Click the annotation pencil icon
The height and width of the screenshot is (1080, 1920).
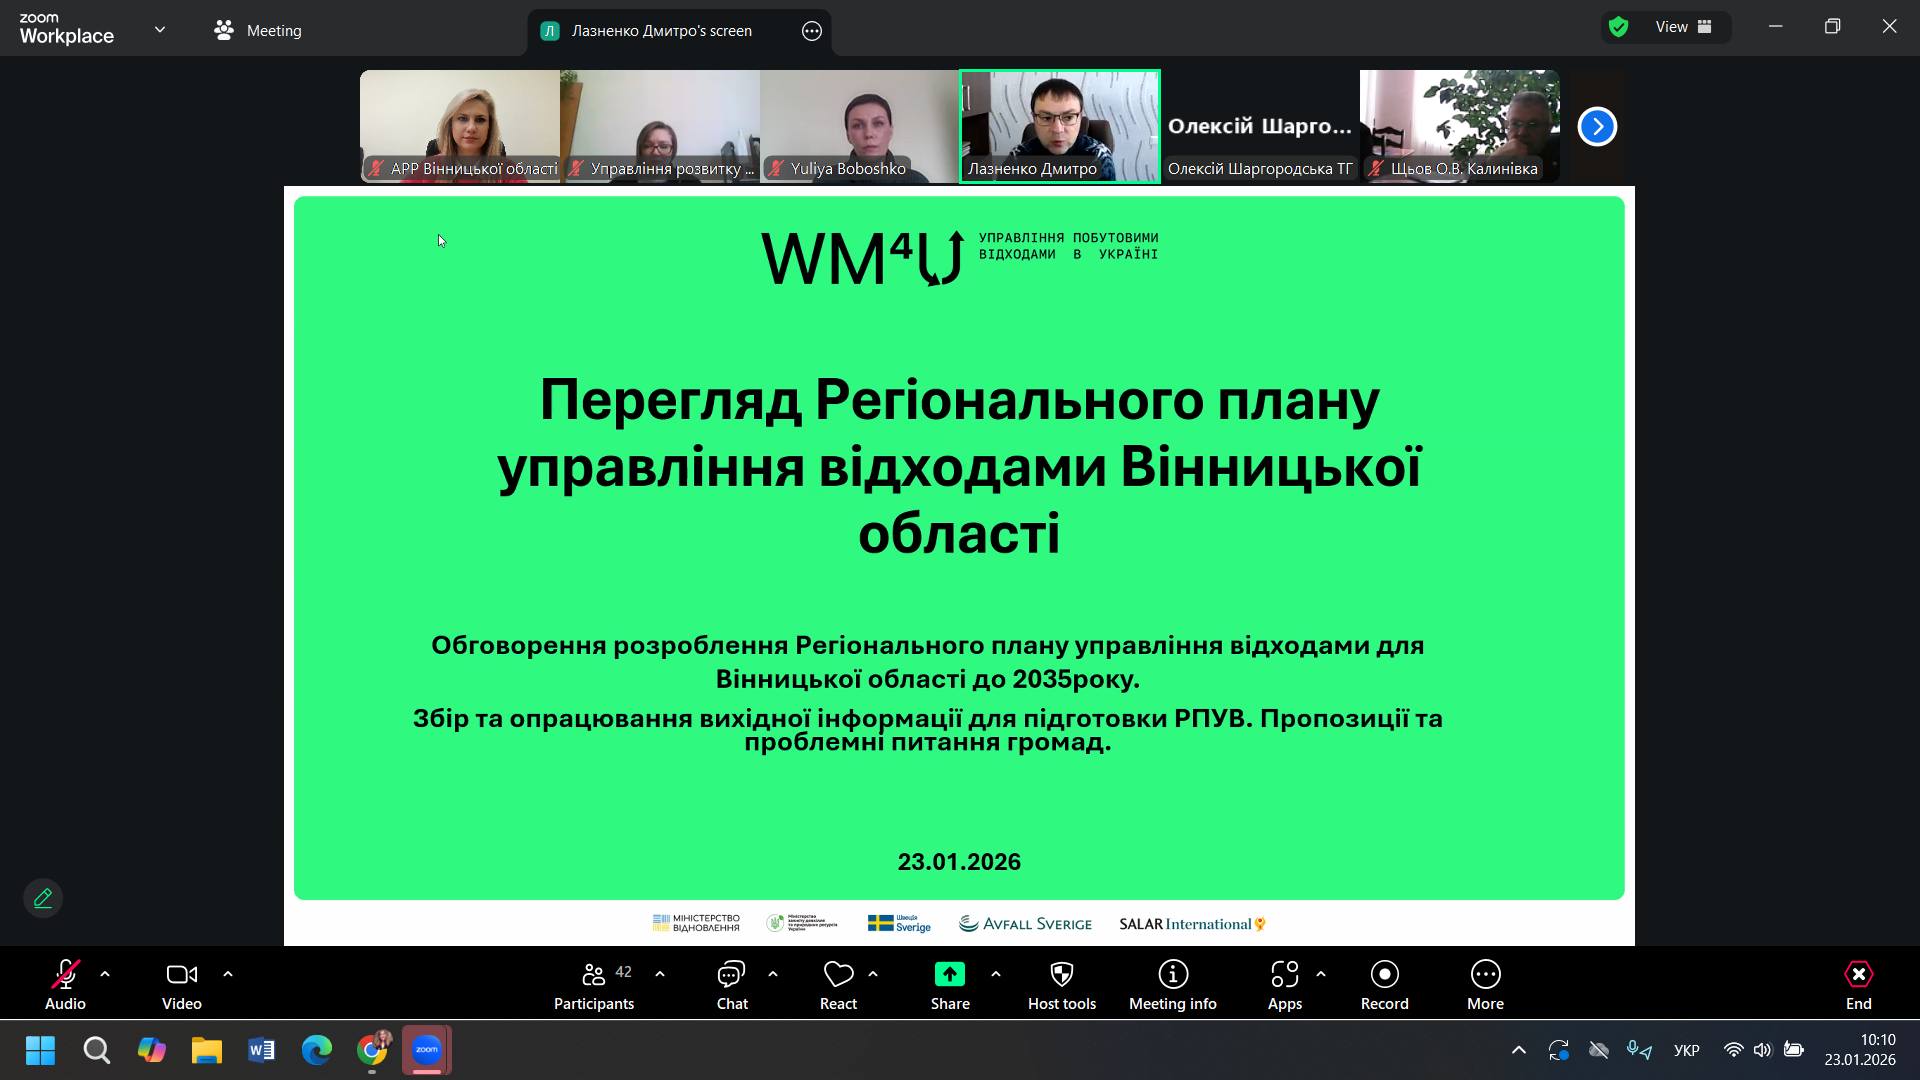click(43, 898)
